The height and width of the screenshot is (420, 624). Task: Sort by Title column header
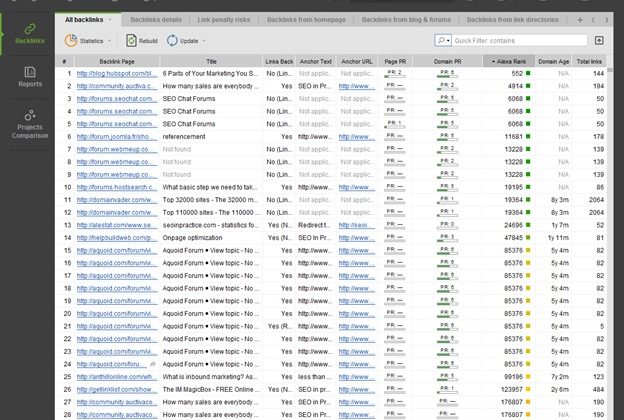click(211, 61)
